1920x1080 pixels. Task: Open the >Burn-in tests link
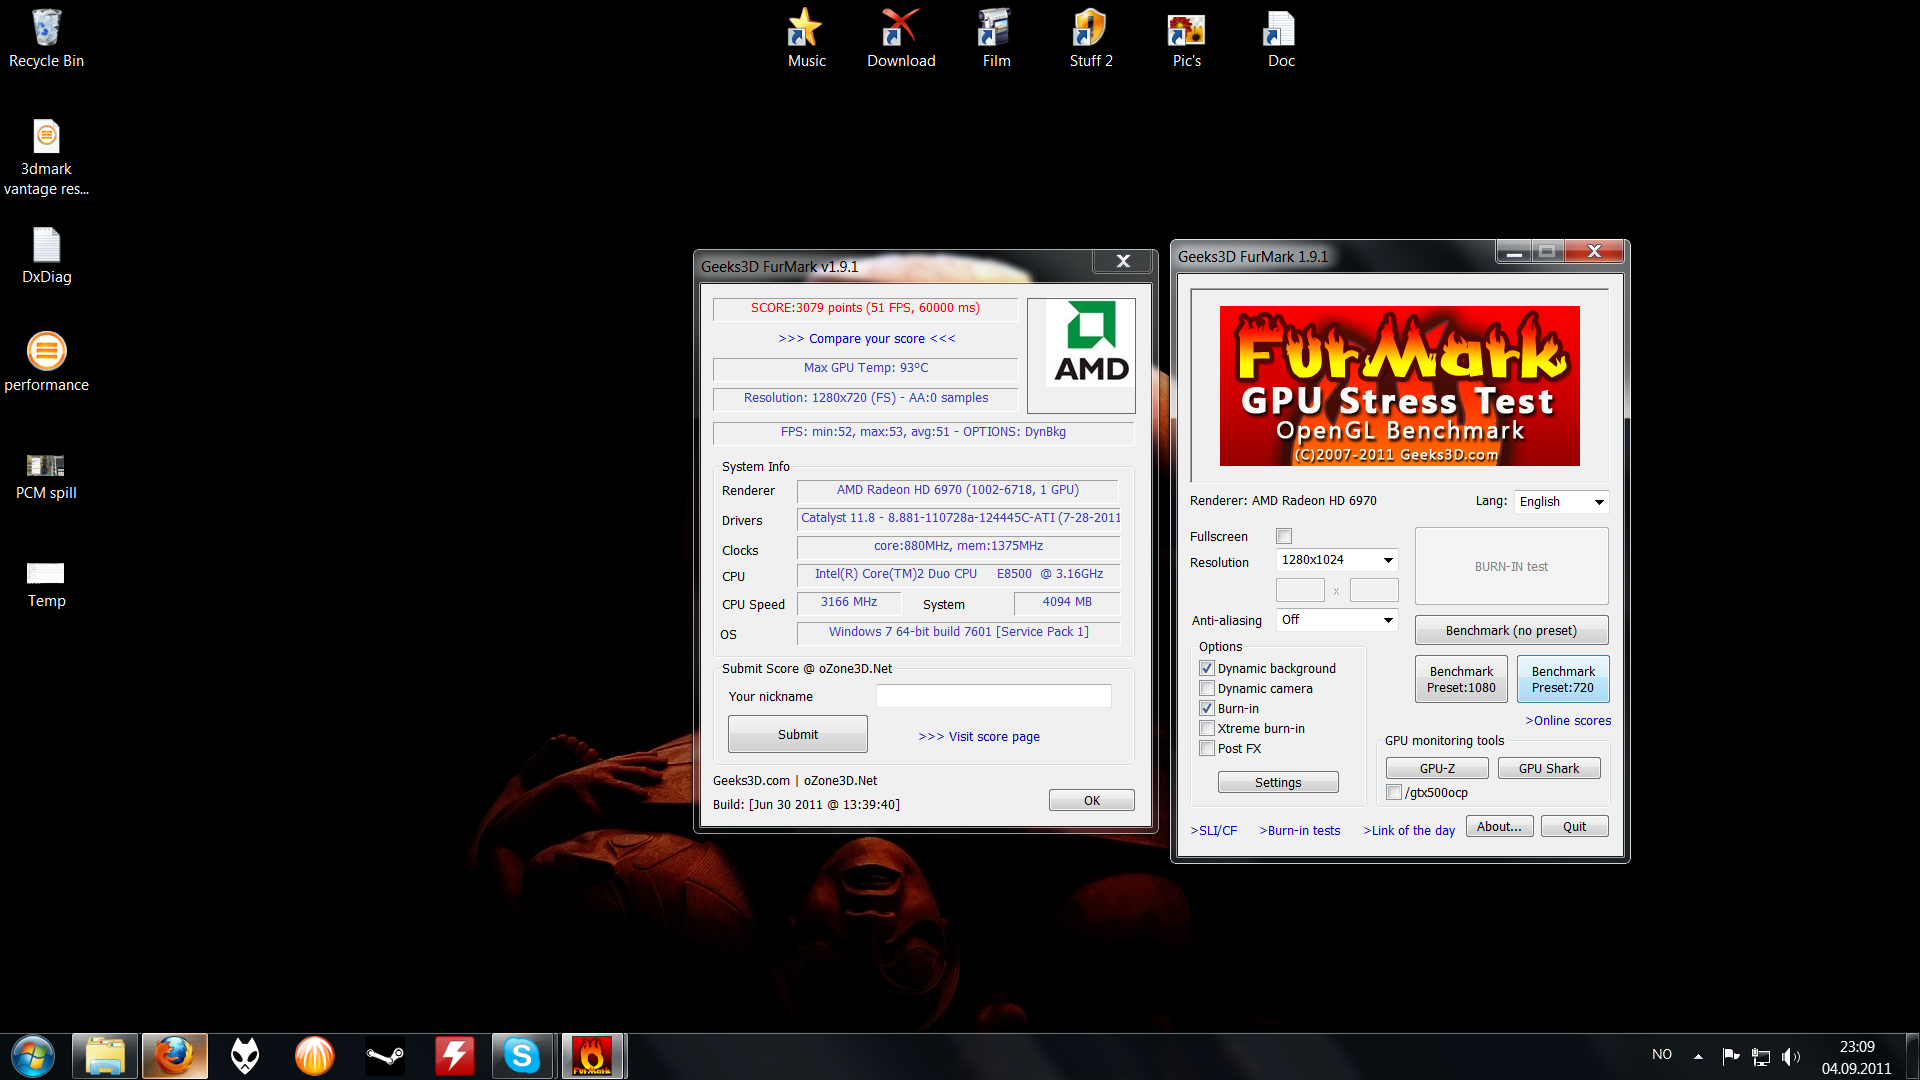click(x=1299, y=830)
